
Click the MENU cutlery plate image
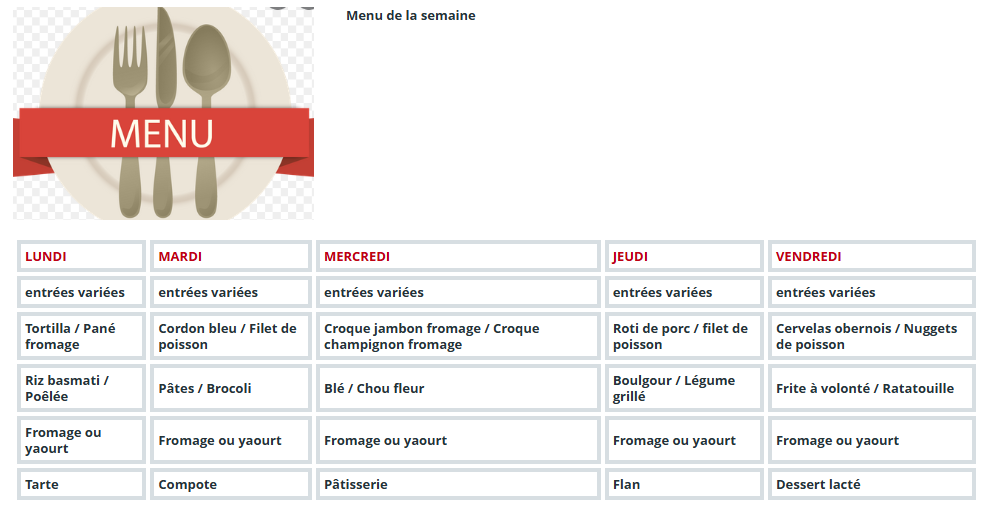tap(163, 113)
